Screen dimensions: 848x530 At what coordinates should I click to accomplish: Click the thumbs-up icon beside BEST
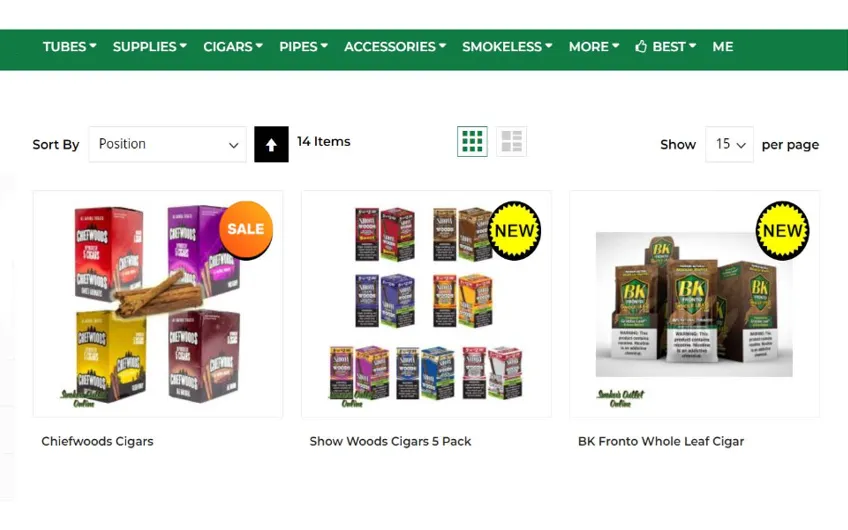pyautogui.click(x=641, y=47)
